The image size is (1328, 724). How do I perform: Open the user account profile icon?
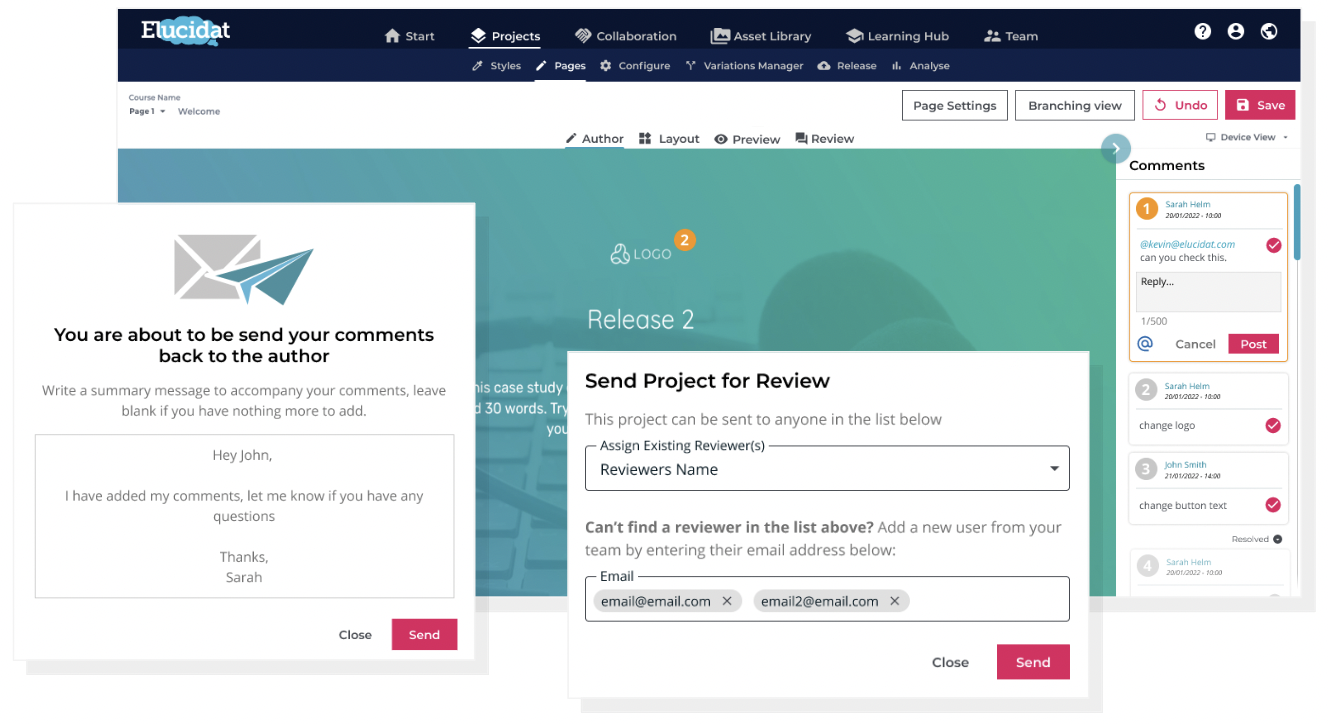click(1236, 32)
